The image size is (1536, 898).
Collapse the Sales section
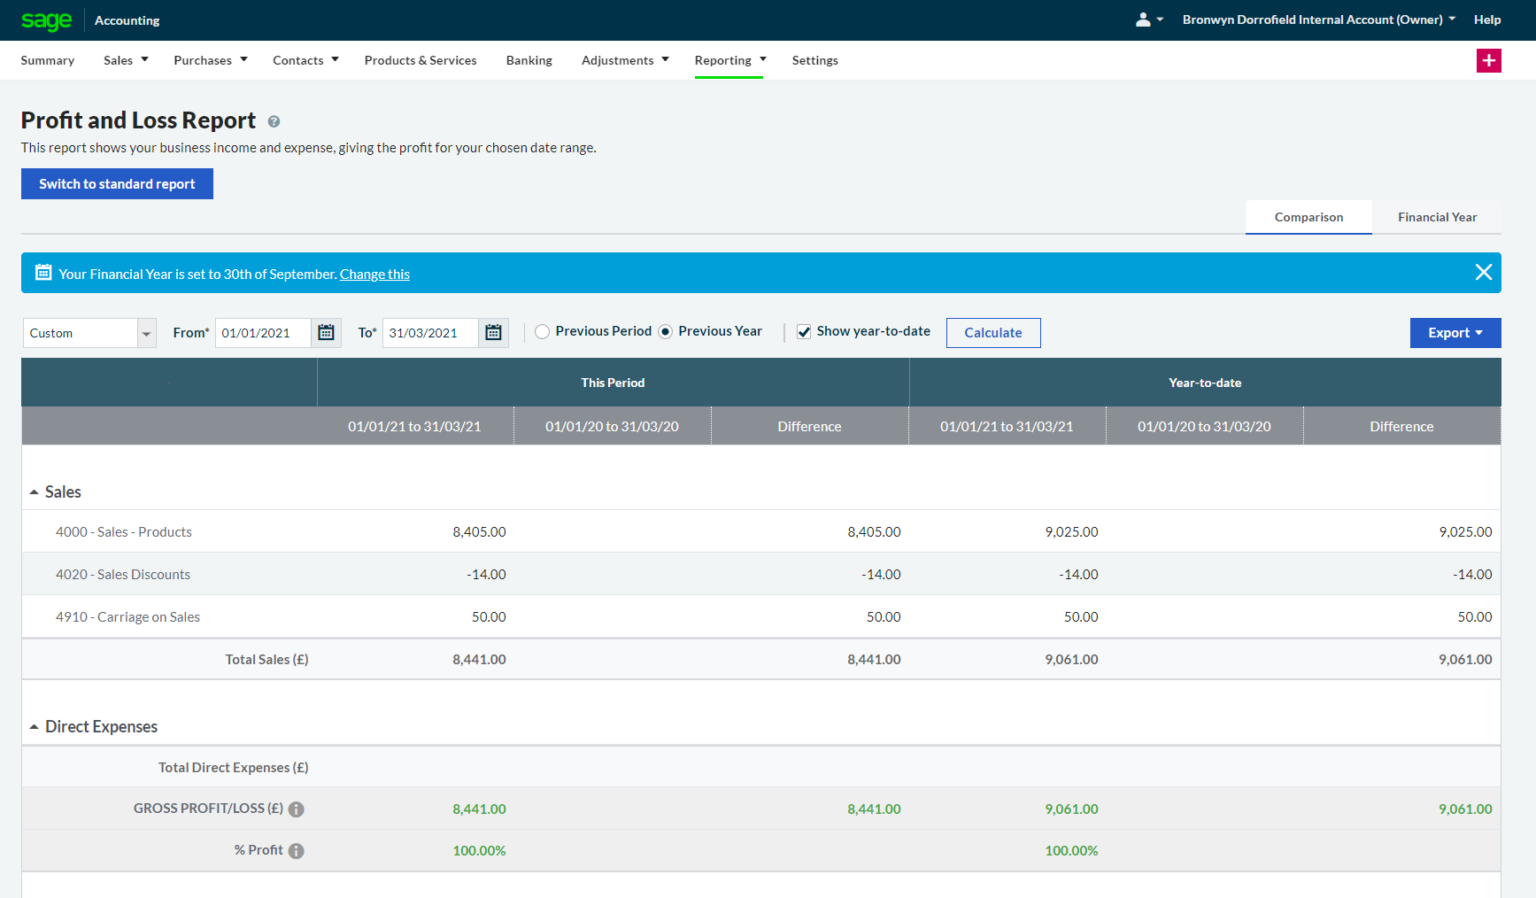click(35, 492)
